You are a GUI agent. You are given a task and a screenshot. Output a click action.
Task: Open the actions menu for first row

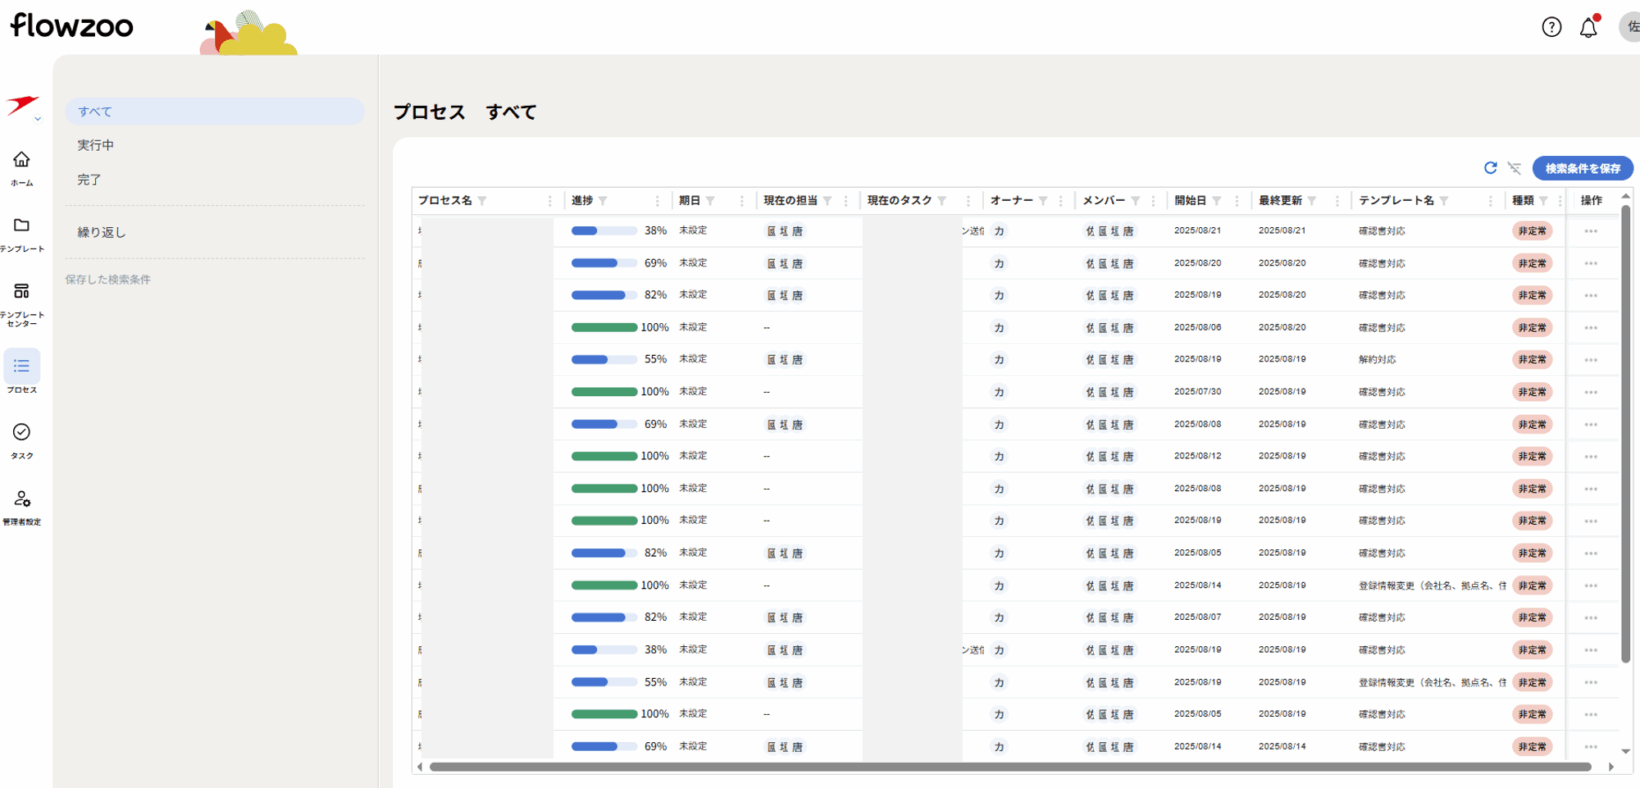click(x=1590, y=231)
